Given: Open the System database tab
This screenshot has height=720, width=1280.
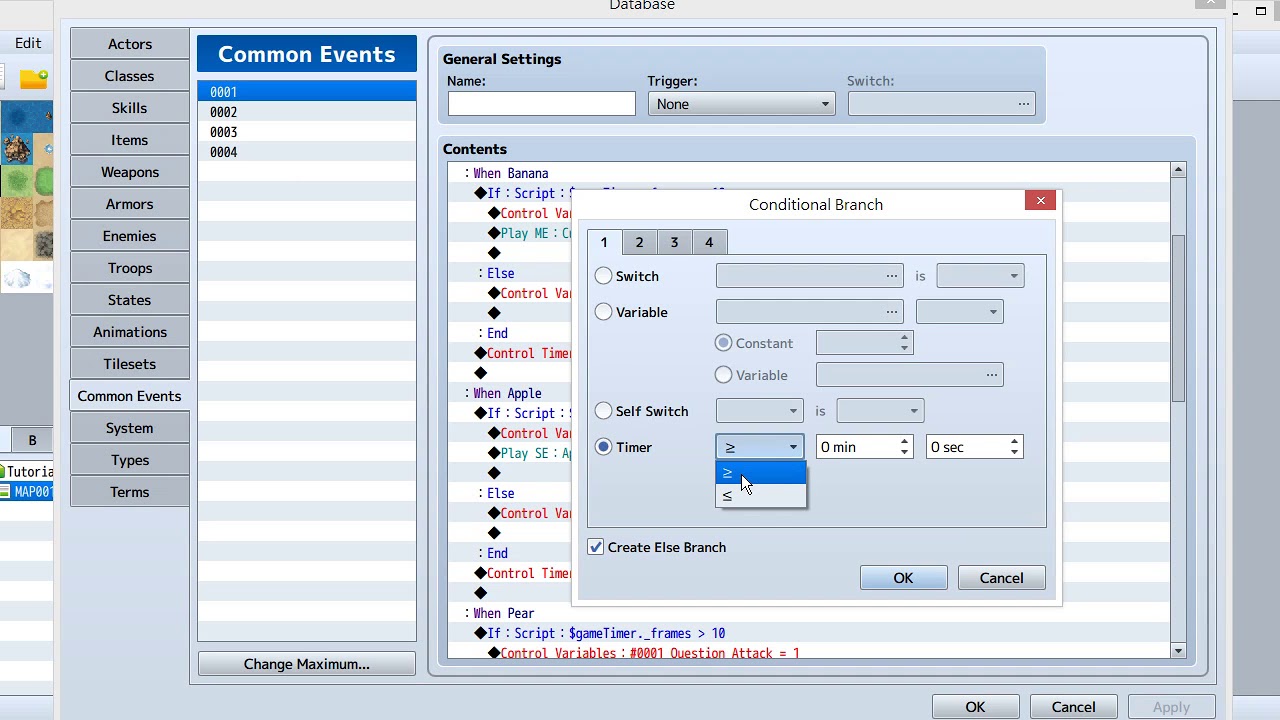Looking at the screenshot, I should (130, 428).
